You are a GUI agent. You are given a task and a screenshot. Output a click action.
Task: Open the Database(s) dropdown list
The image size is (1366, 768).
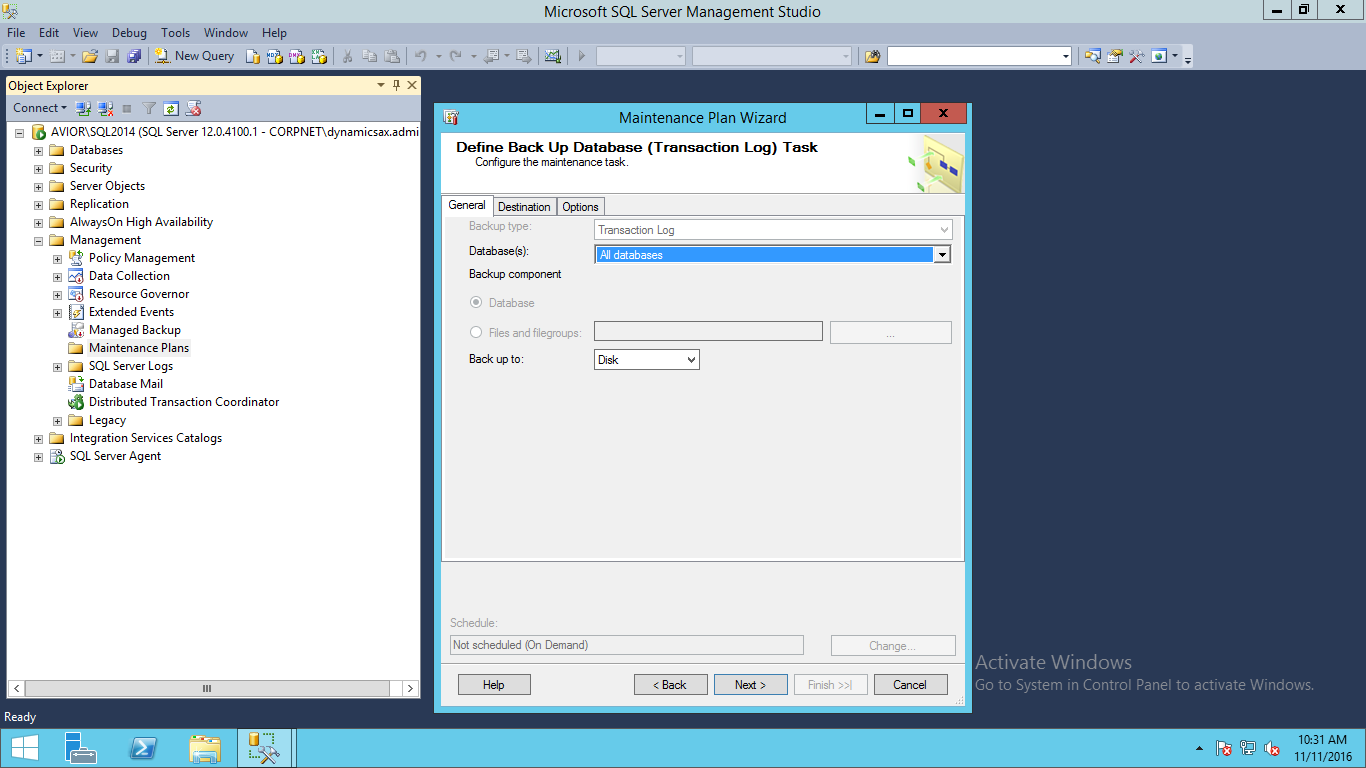tap(941, 255)
